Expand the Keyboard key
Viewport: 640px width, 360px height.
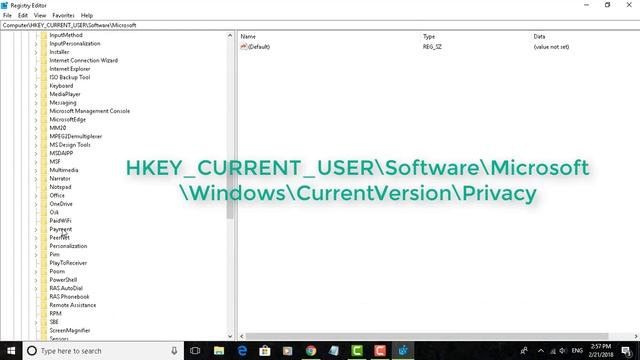coord(36,86)
